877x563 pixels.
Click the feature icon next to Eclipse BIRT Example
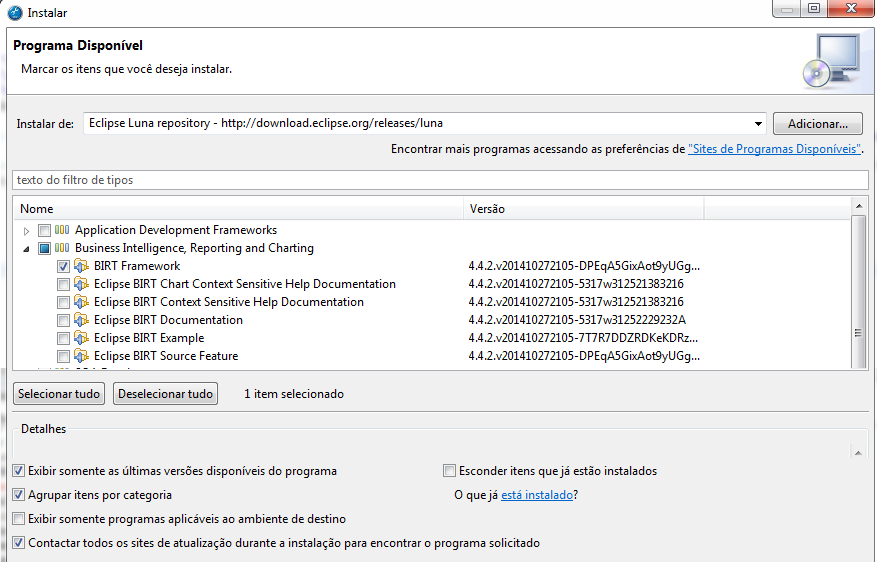[82, 338]
